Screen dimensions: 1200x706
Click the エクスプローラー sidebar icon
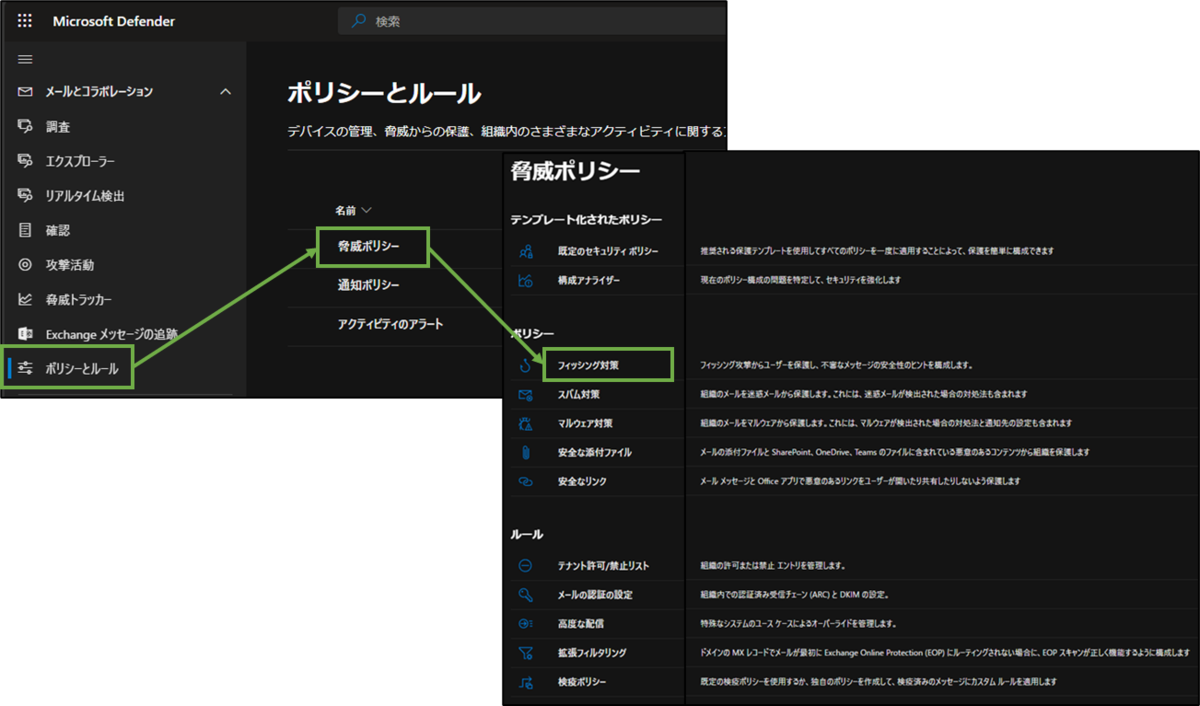(25, 161)
